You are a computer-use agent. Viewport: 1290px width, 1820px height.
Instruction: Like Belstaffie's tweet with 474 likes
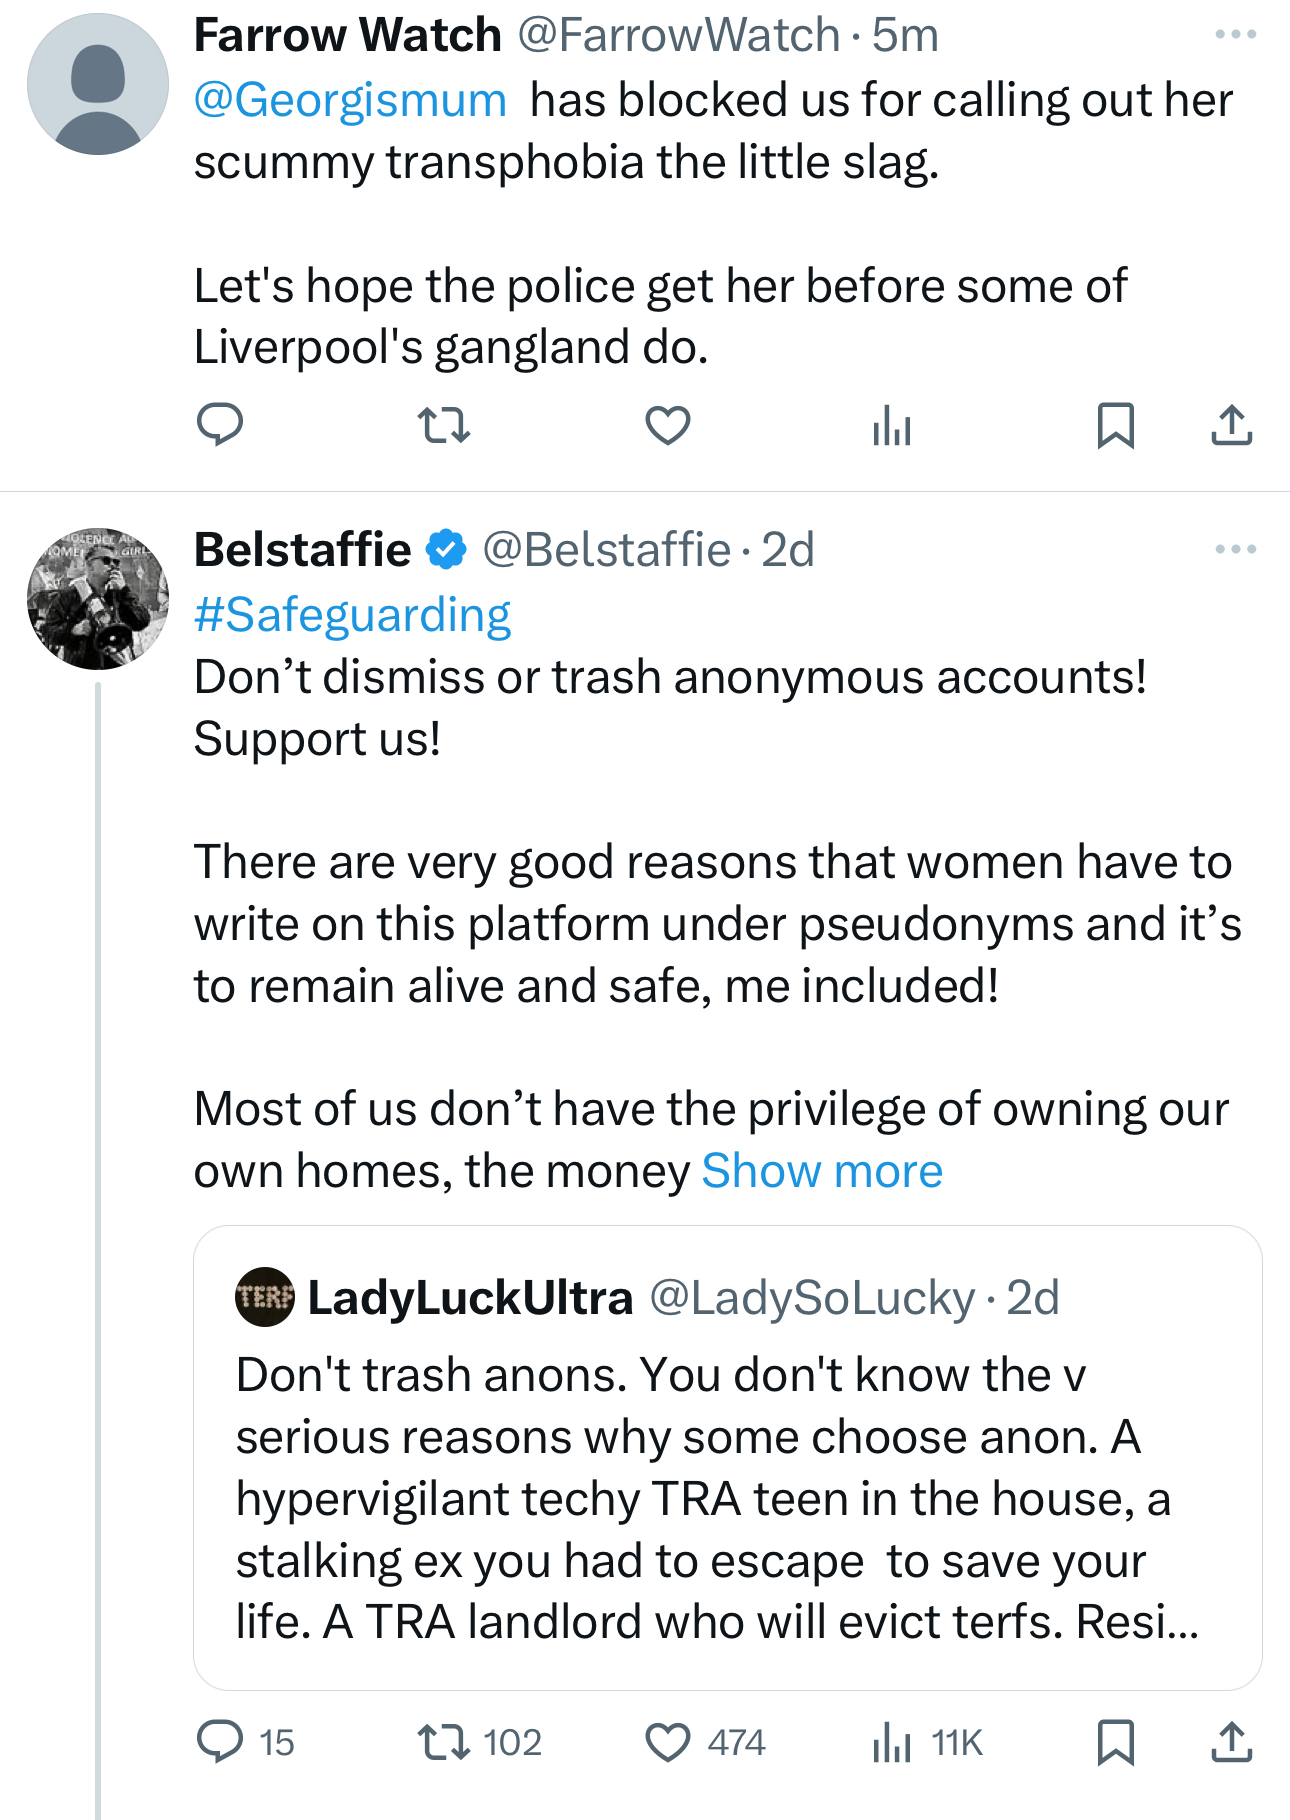click(x=667, y=1741)
